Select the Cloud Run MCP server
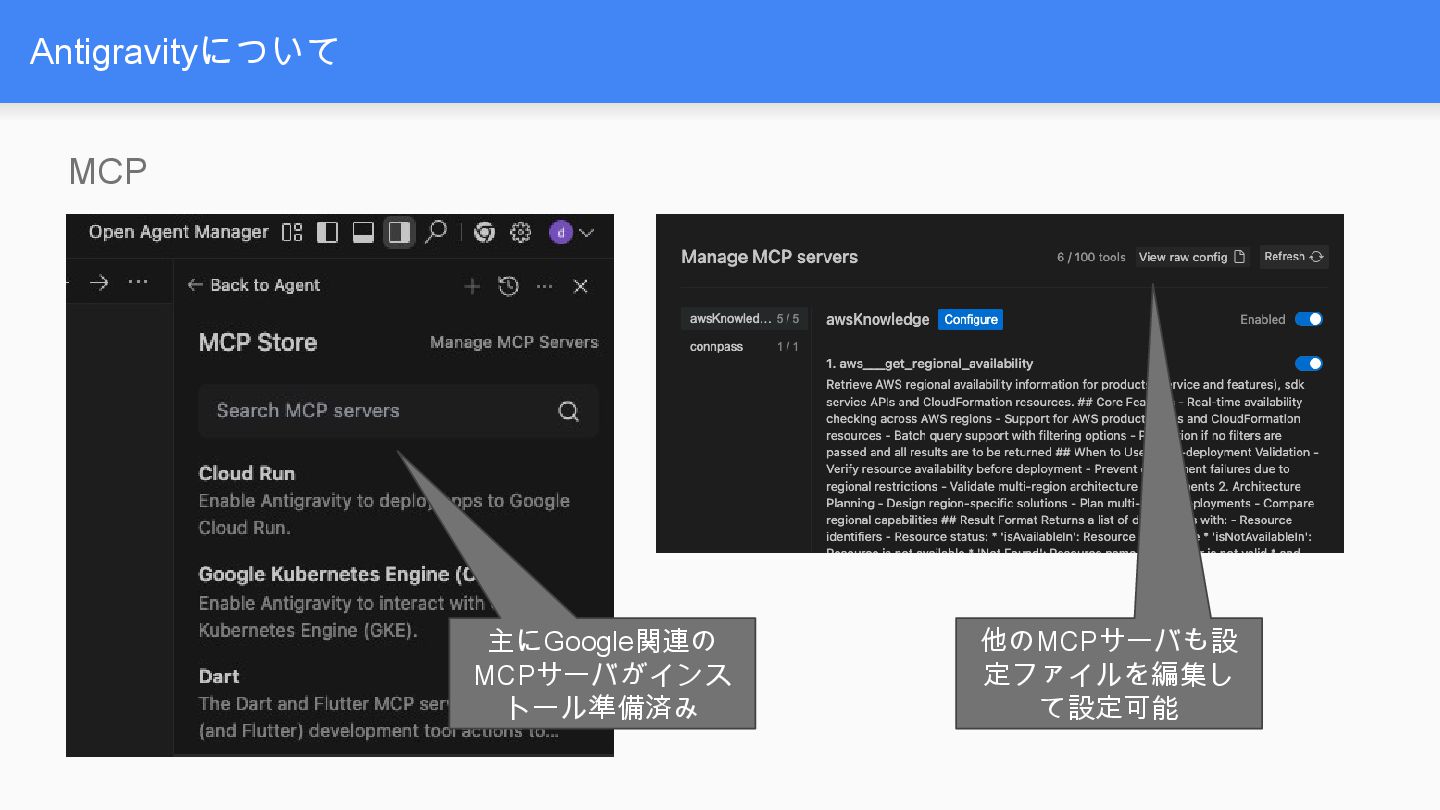 click(x=398, y=500)
